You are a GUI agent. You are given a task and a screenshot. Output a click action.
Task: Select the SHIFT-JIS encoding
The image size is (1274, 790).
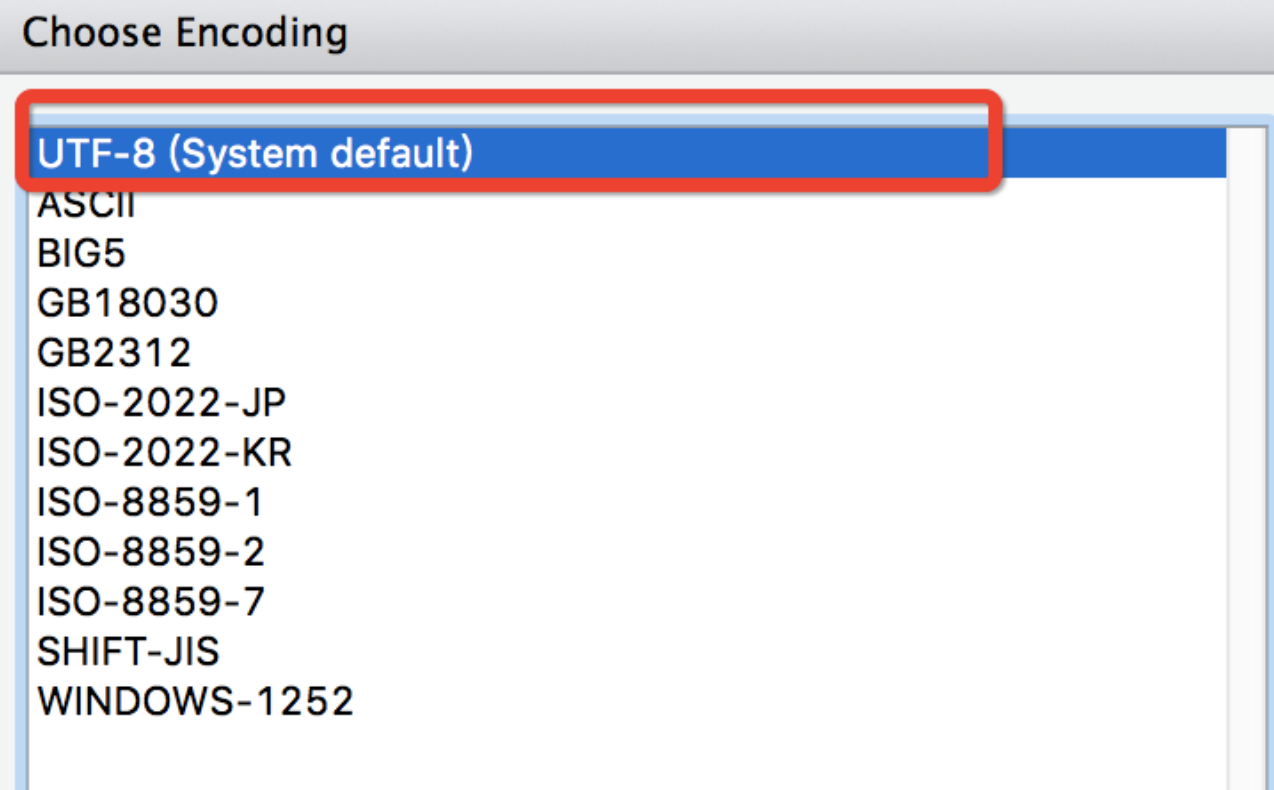(x=128, y=652)
